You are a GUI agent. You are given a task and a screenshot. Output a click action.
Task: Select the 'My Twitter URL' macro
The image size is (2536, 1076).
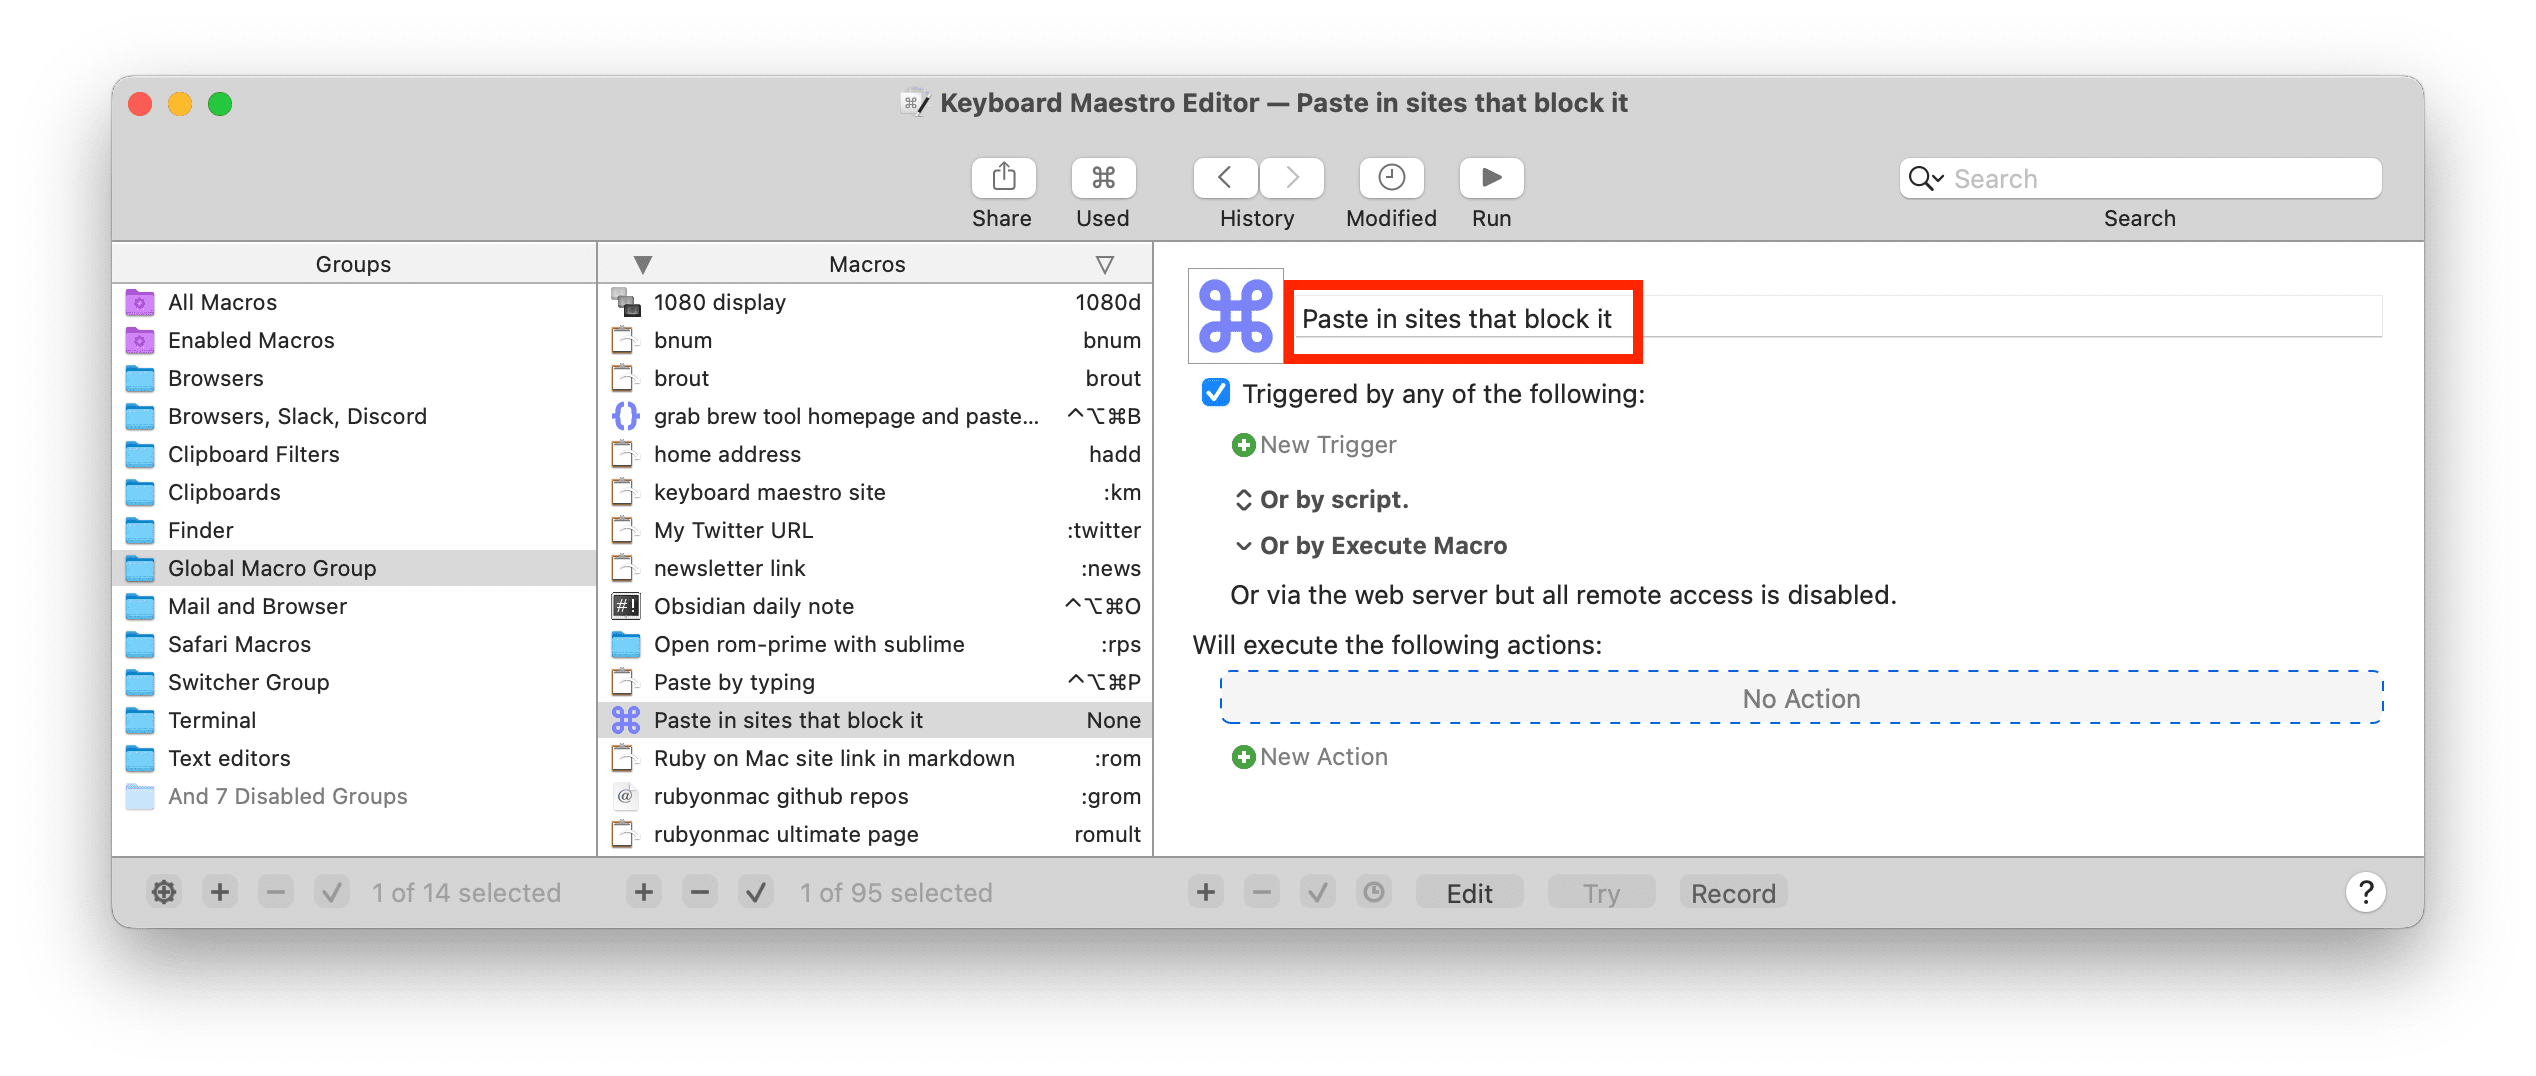coord(875,530)
